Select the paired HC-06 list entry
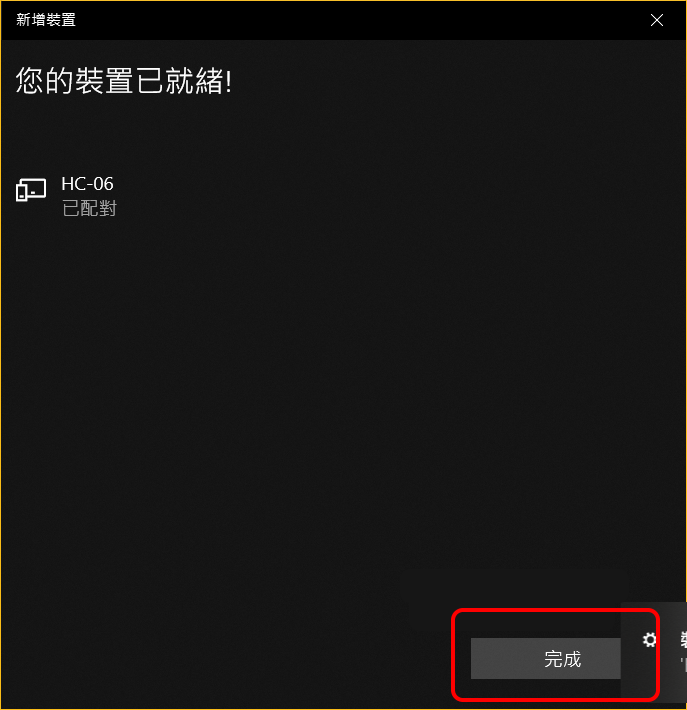Screen dimensions: 687x710 (66, 196)
